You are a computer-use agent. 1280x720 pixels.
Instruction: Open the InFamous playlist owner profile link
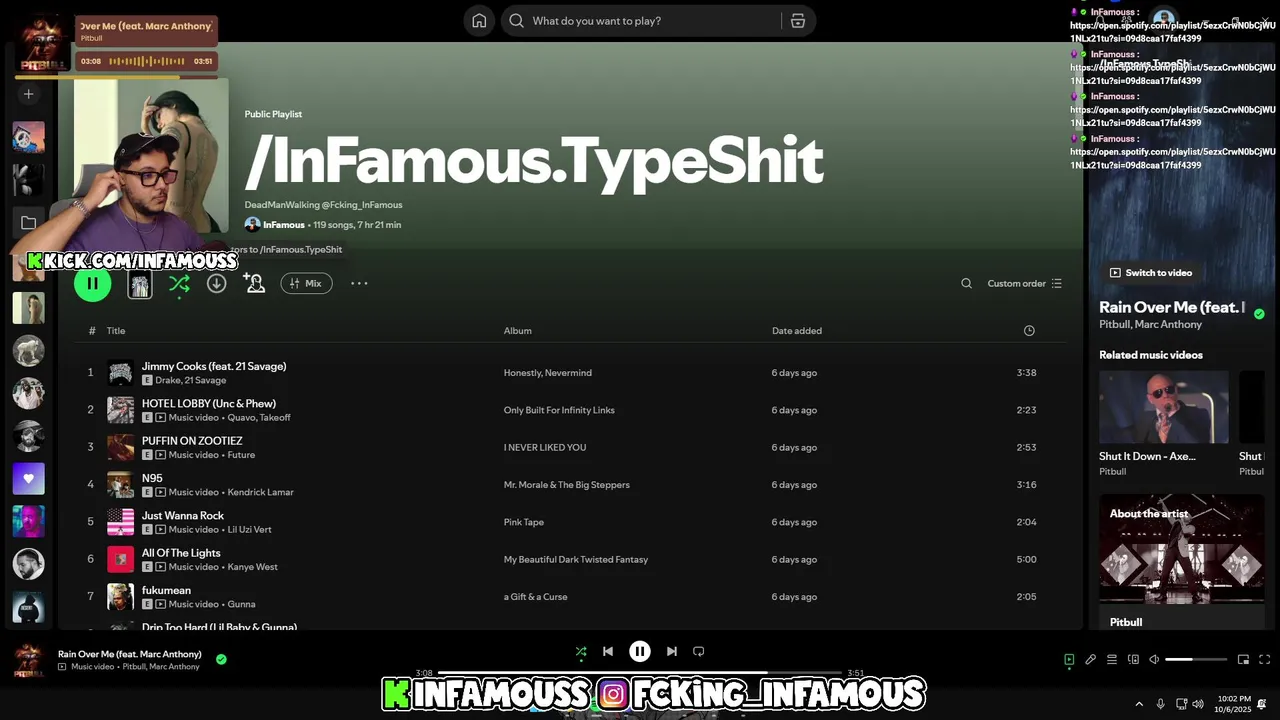click(283, 225)
